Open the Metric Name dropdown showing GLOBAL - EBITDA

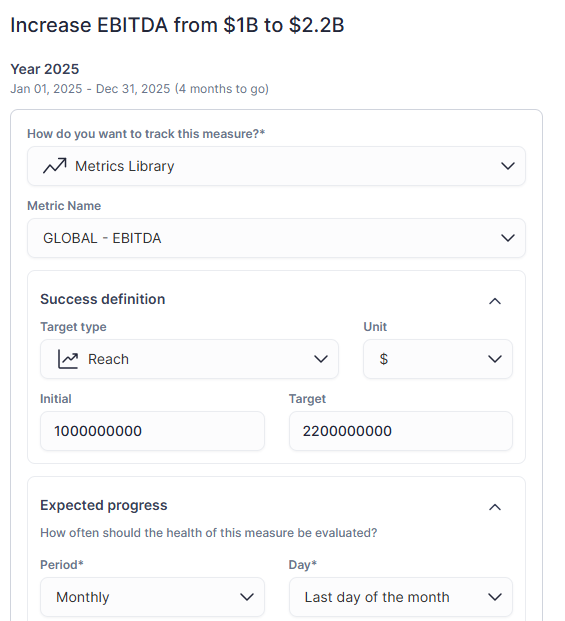point(276,238)
